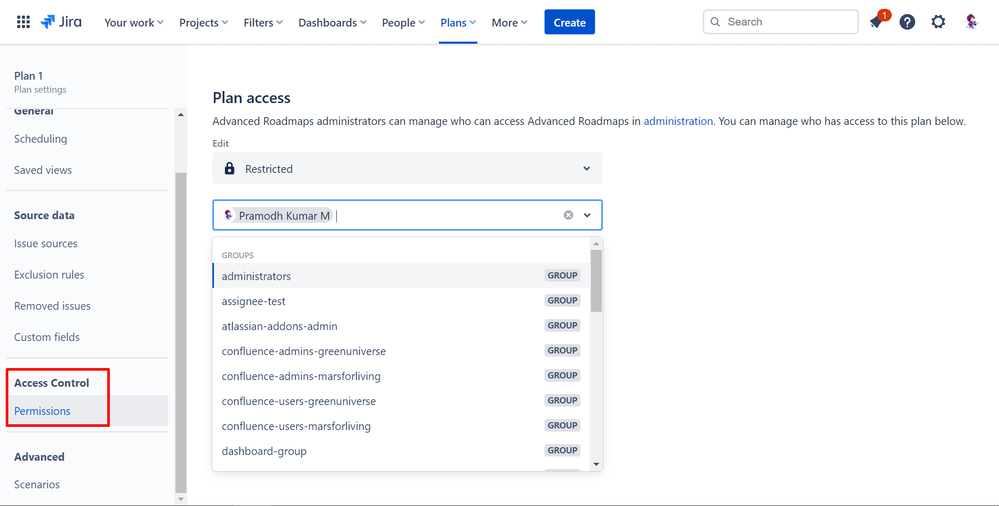
Task: Follow the administration link
Action: pos(678,121)
